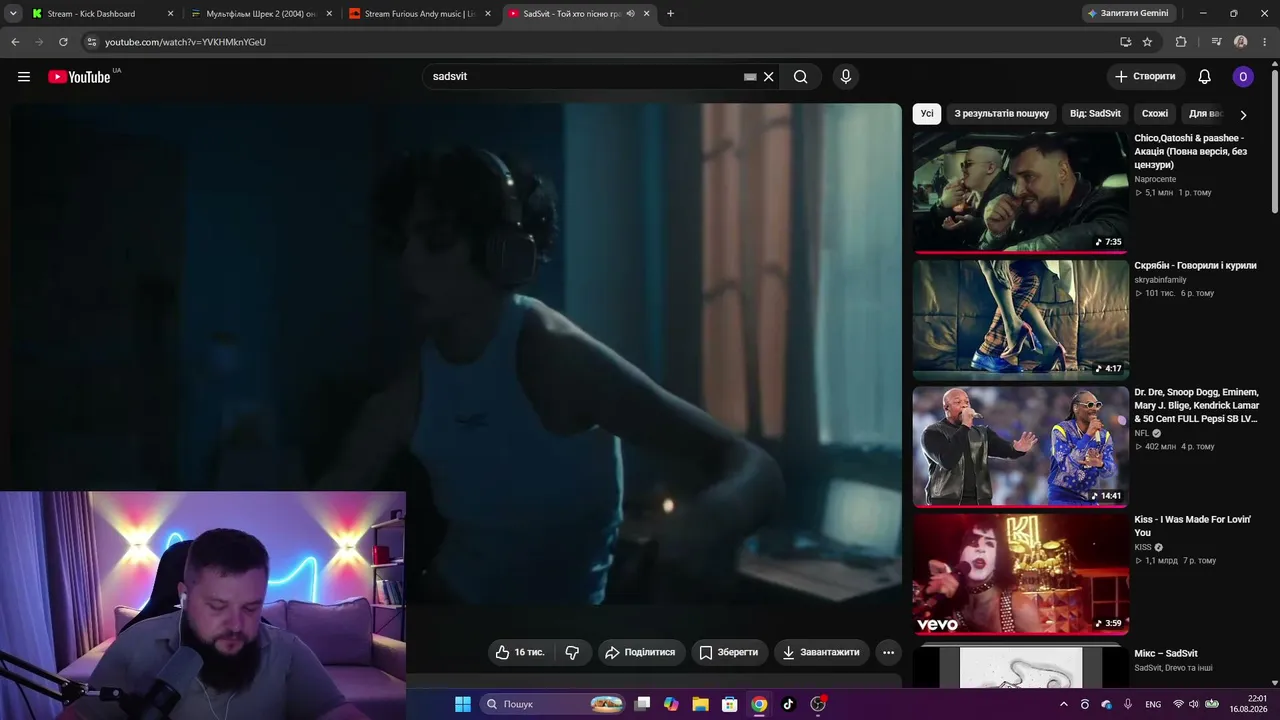Screen dimensions: 1280x720
Task: Clear the search field with the X
Action: click(x=769, y=77)
